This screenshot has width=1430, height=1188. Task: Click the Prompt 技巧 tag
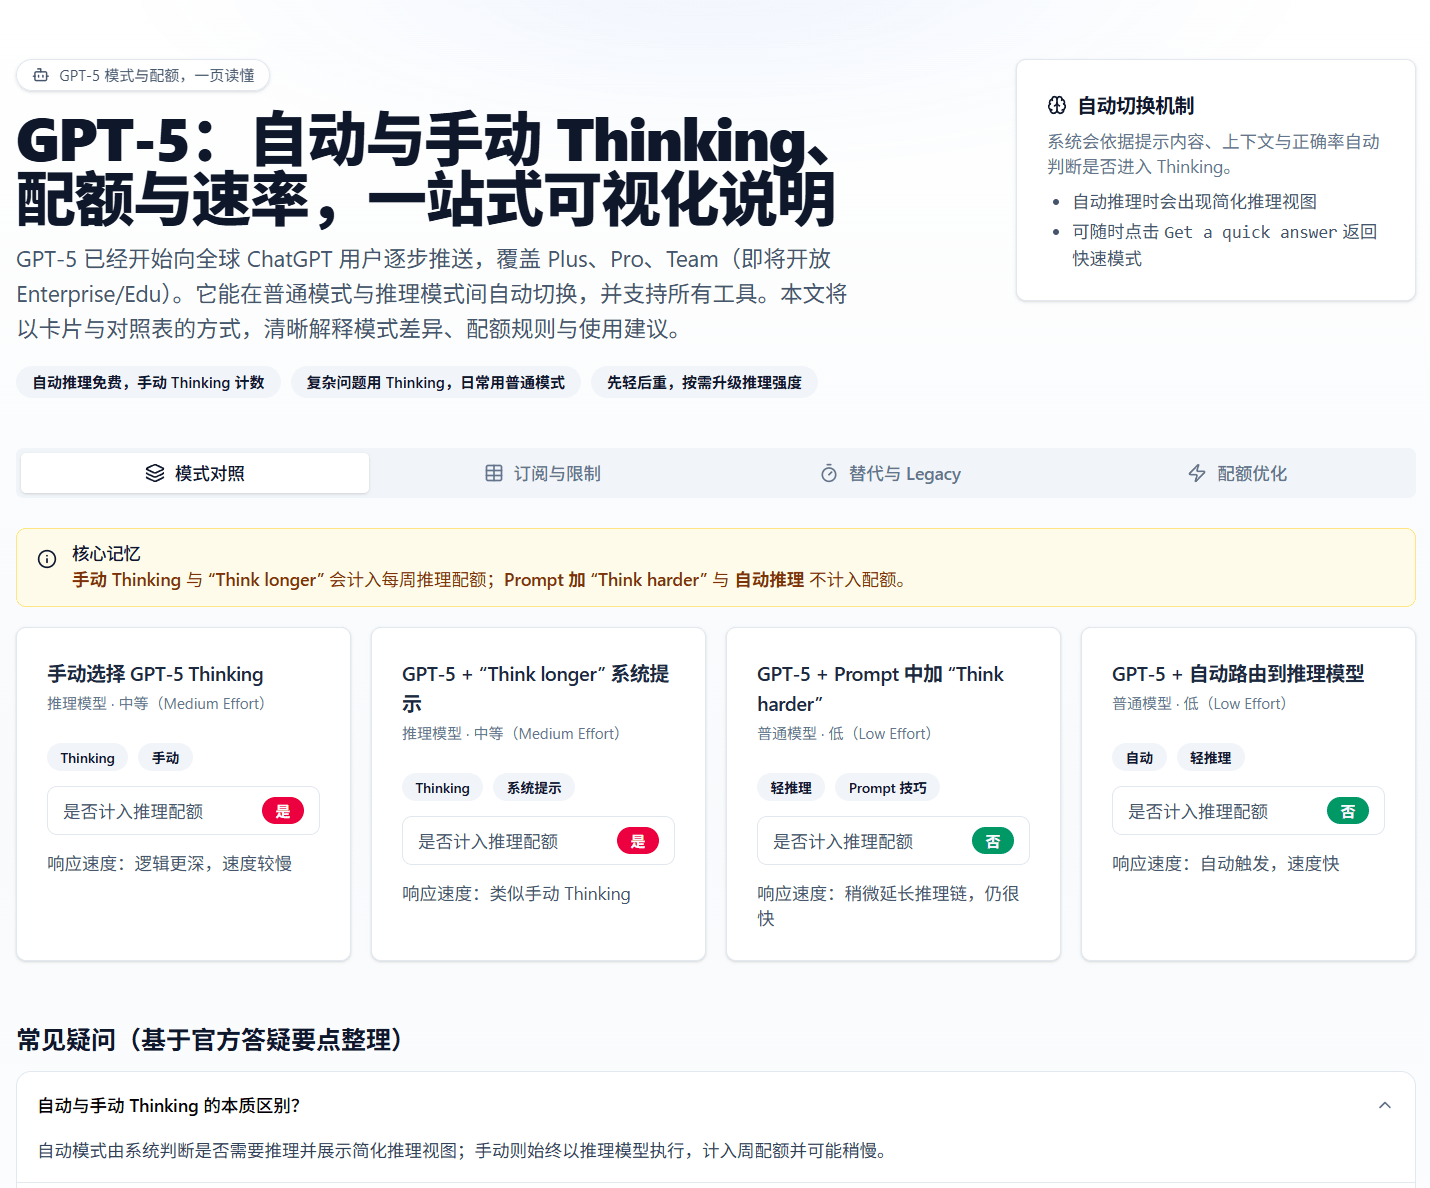click(x=888, y=787)
